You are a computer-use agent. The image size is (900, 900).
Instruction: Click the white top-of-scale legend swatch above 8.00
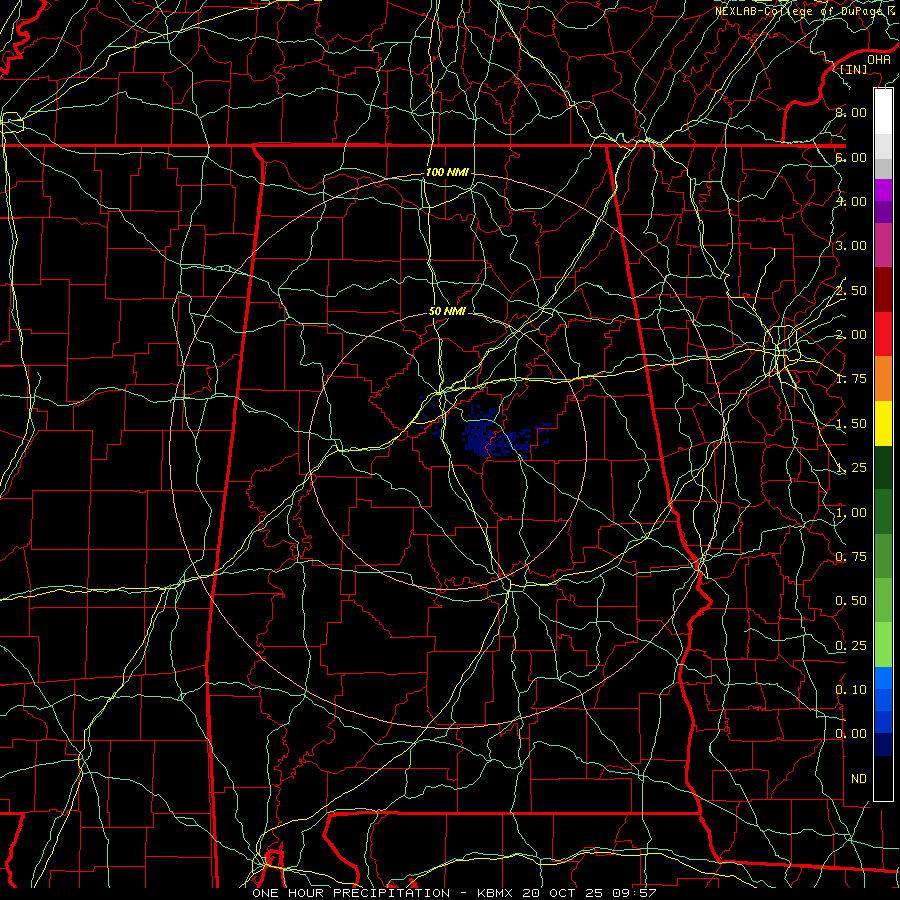[x=883, y=111]
